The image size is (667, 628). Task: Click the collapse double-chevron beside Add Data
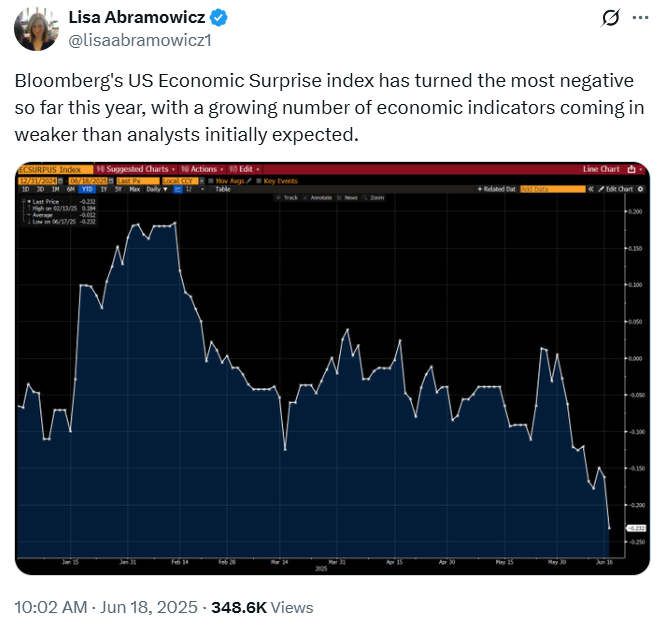(x=590, y=188)
